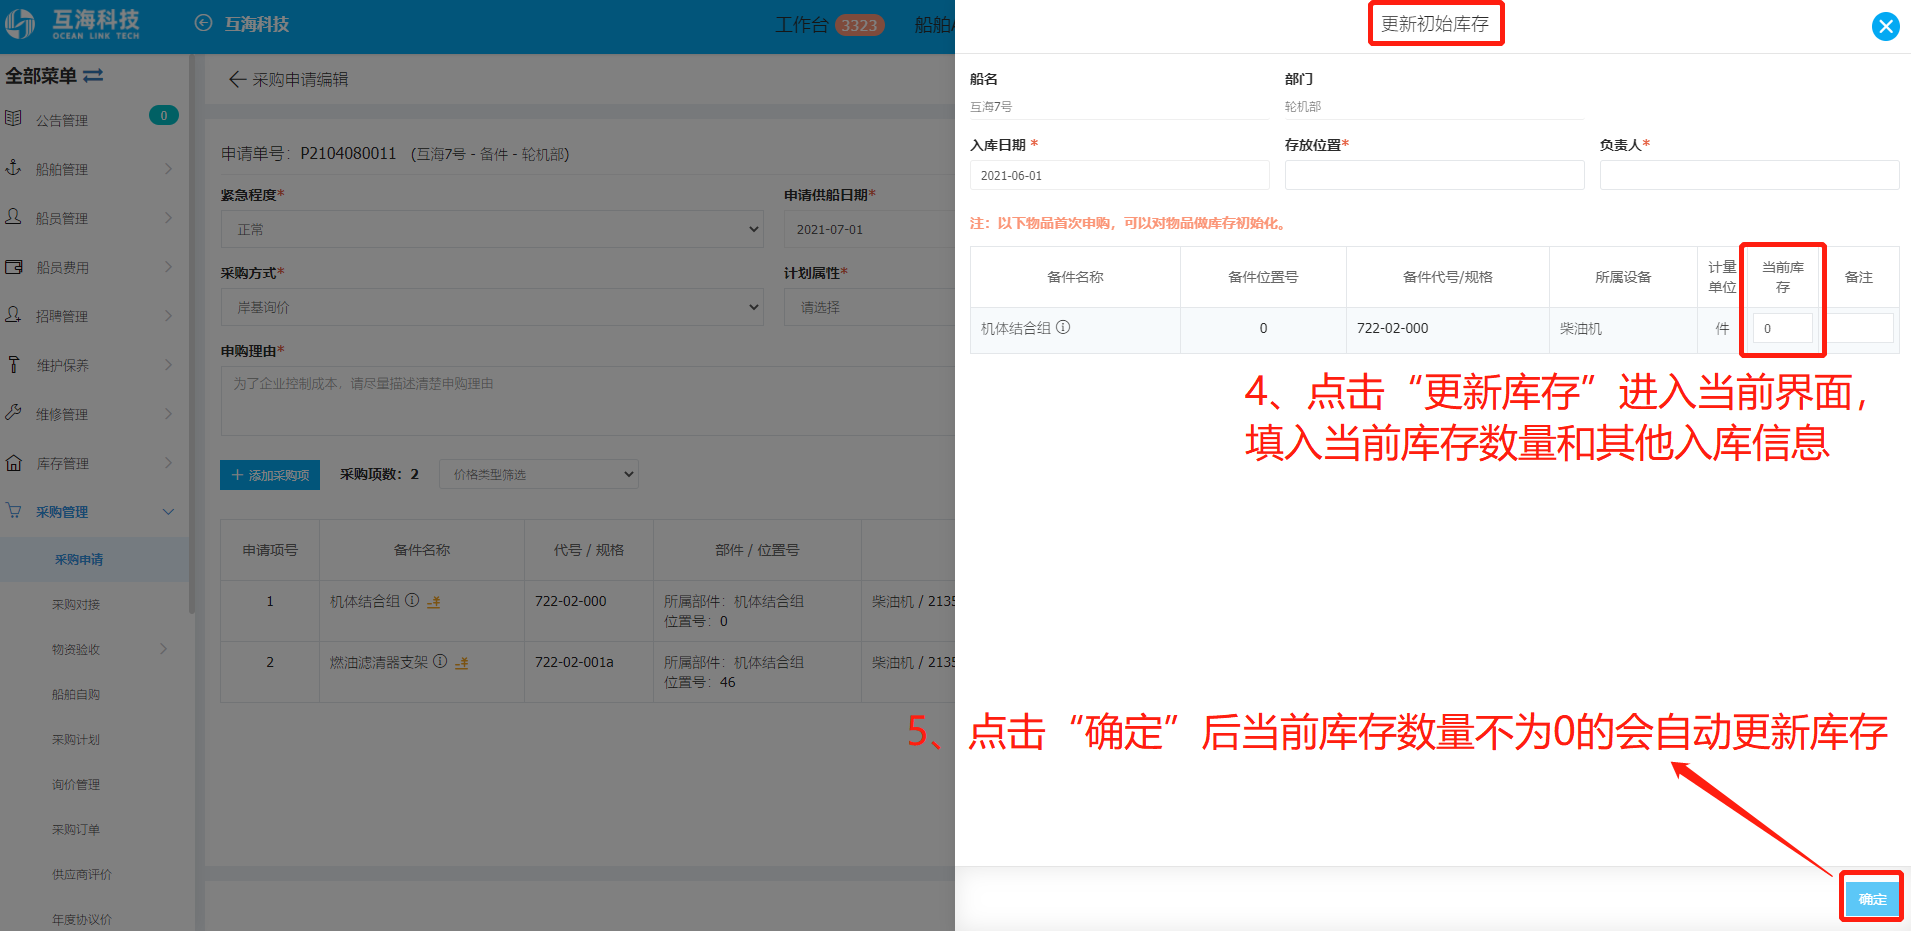1911x931 pixels.
Task: Click info icon next to 机体结合组 in purchase list
Action: tap(412, 600)
